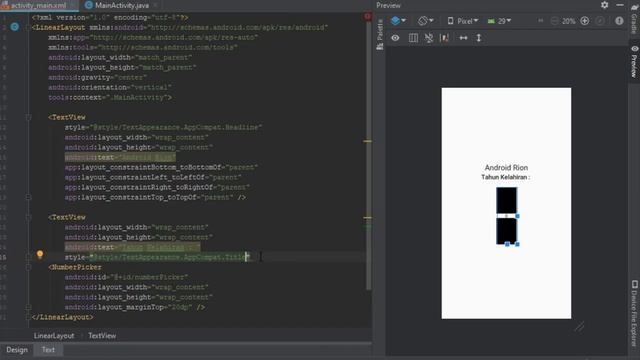Select "Tahun Kelahiran :" label in preview

(x=505, y=177)
